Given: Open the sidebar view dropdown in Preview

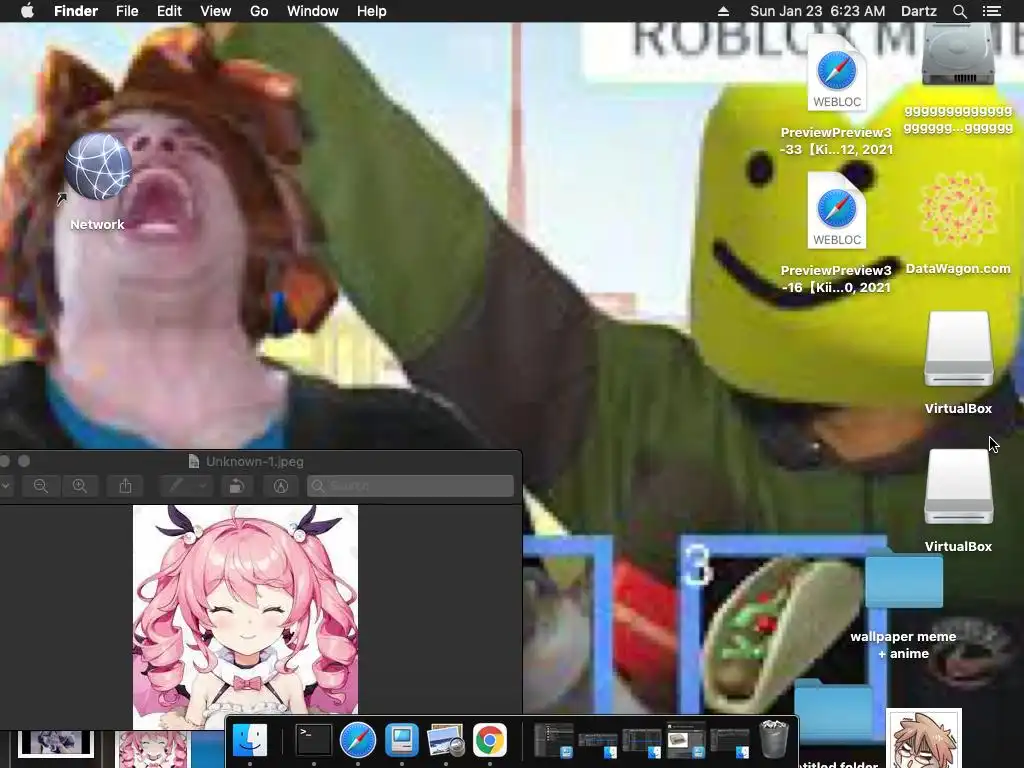Looking at the screenshot, I should pyautogui.click(x=6, y=486).
